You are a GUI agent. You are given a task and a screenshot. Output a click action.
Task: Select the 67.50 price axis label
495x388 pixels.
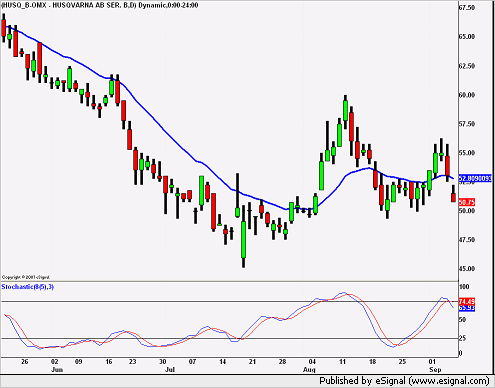[x=467, y=7]
